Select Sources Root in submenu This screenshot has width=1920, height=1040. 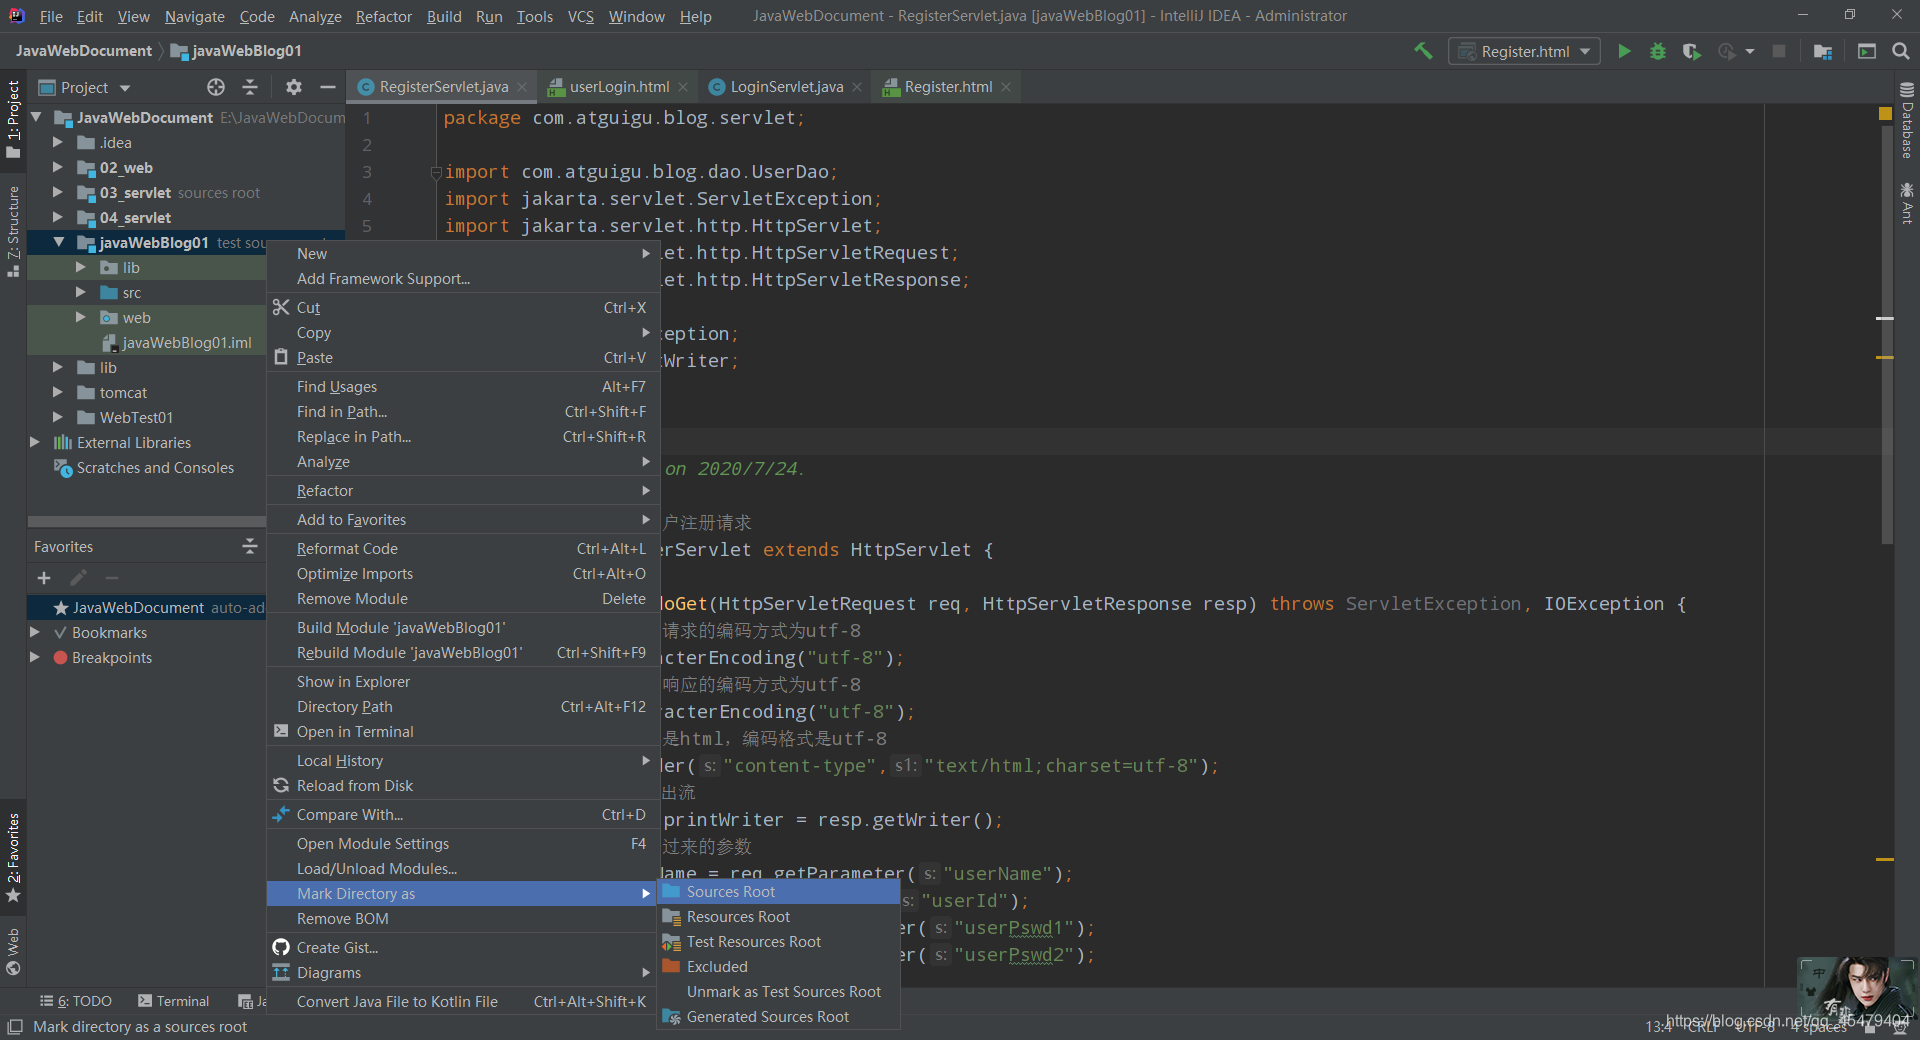point(778,892)
